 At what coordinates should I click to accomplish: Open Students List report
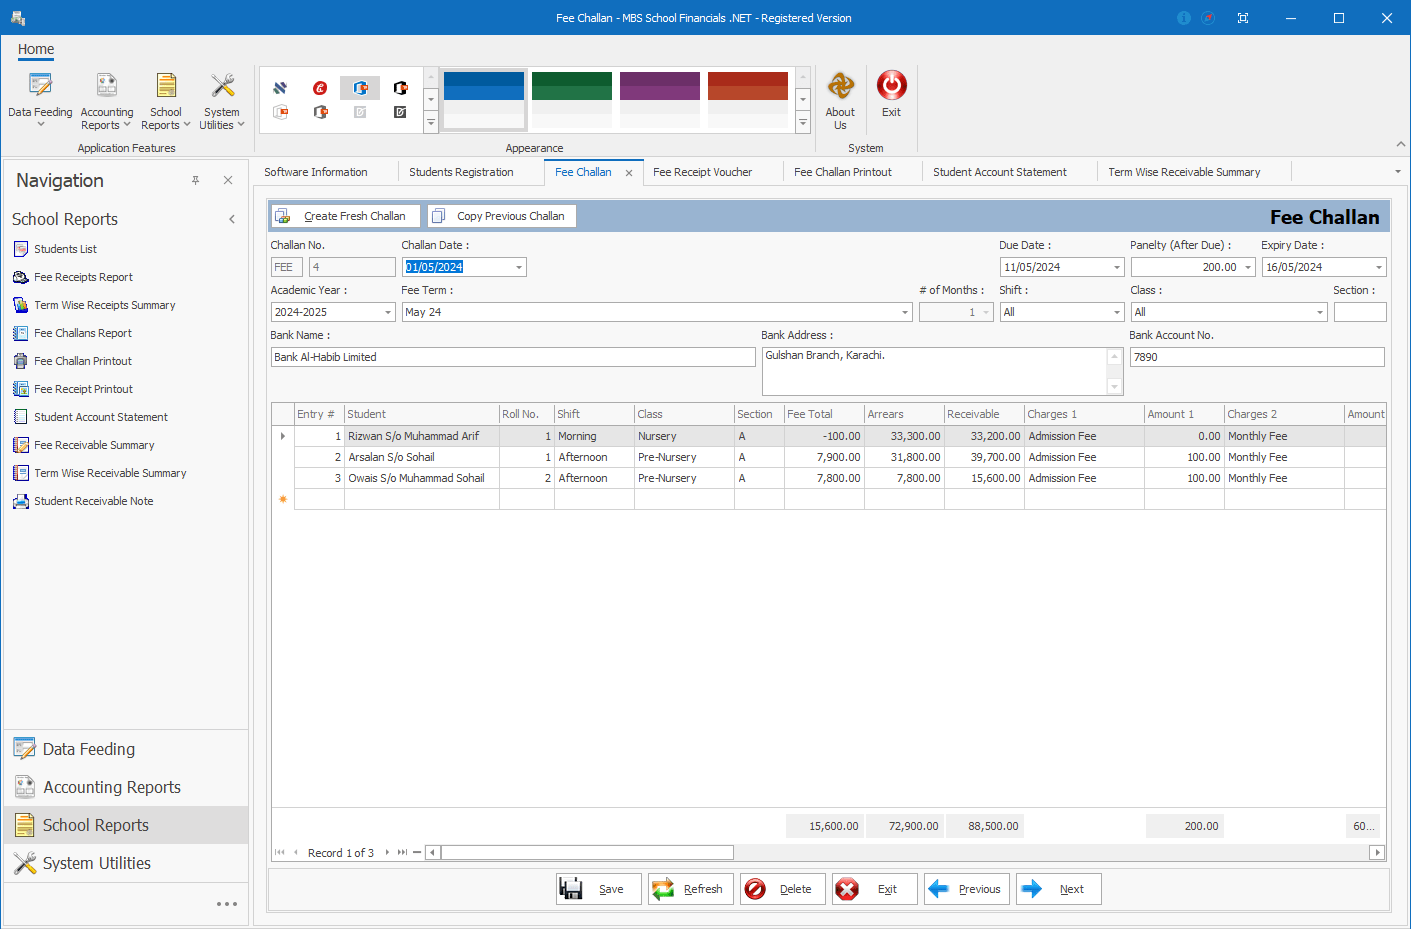pos(65,249)
